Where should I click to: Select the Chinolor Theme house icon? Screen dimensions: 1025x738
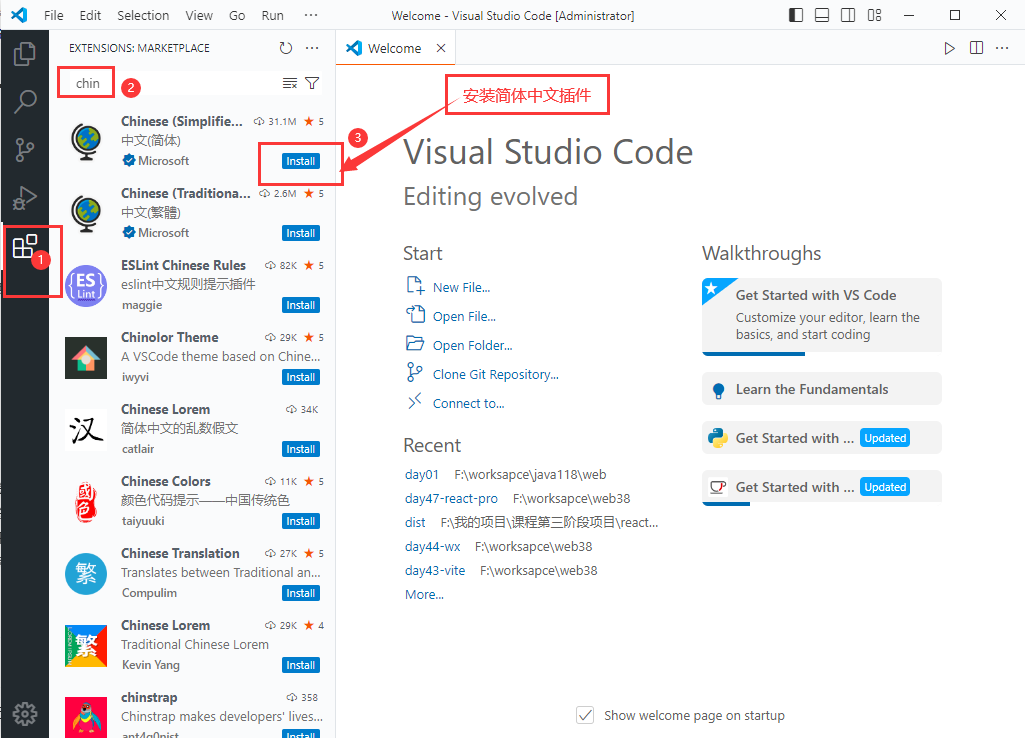pyautogui.click(x=86, y=358)
